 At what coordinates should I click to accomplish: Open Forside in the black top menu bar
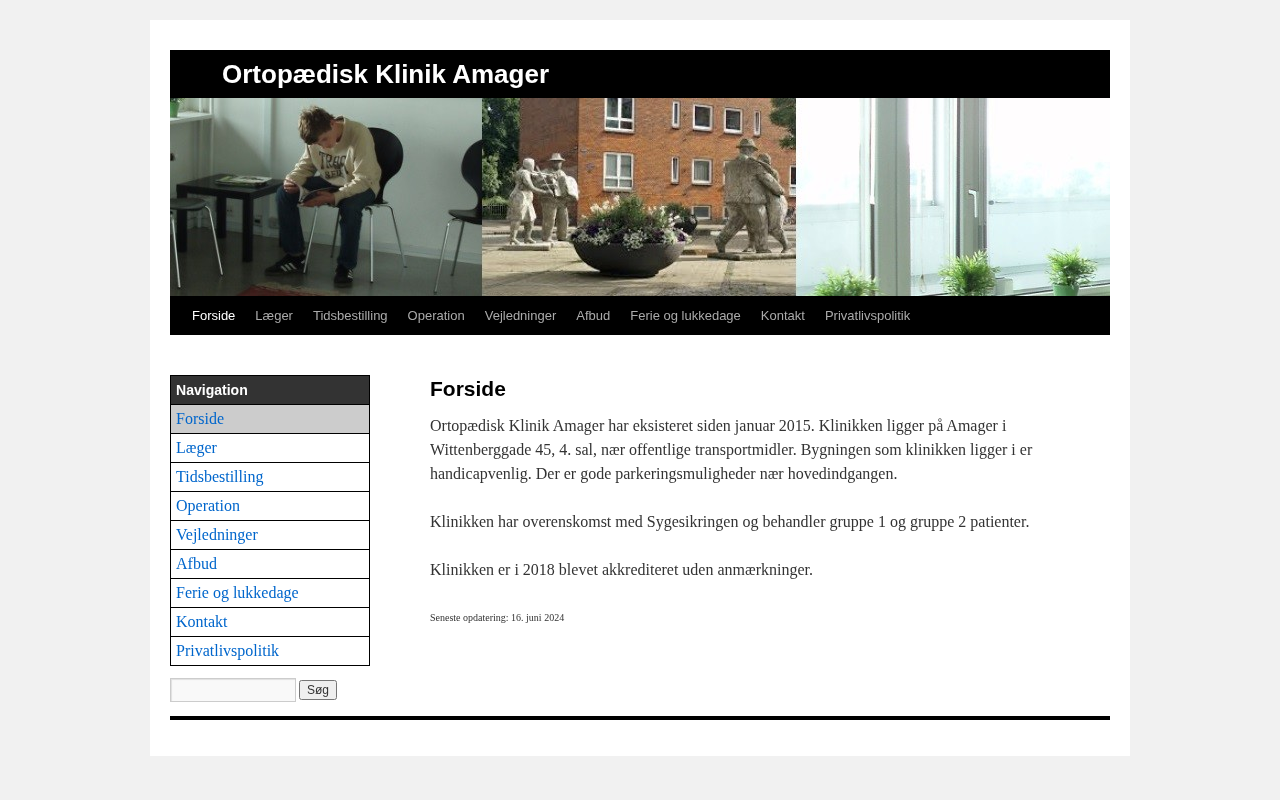(213, 316)
